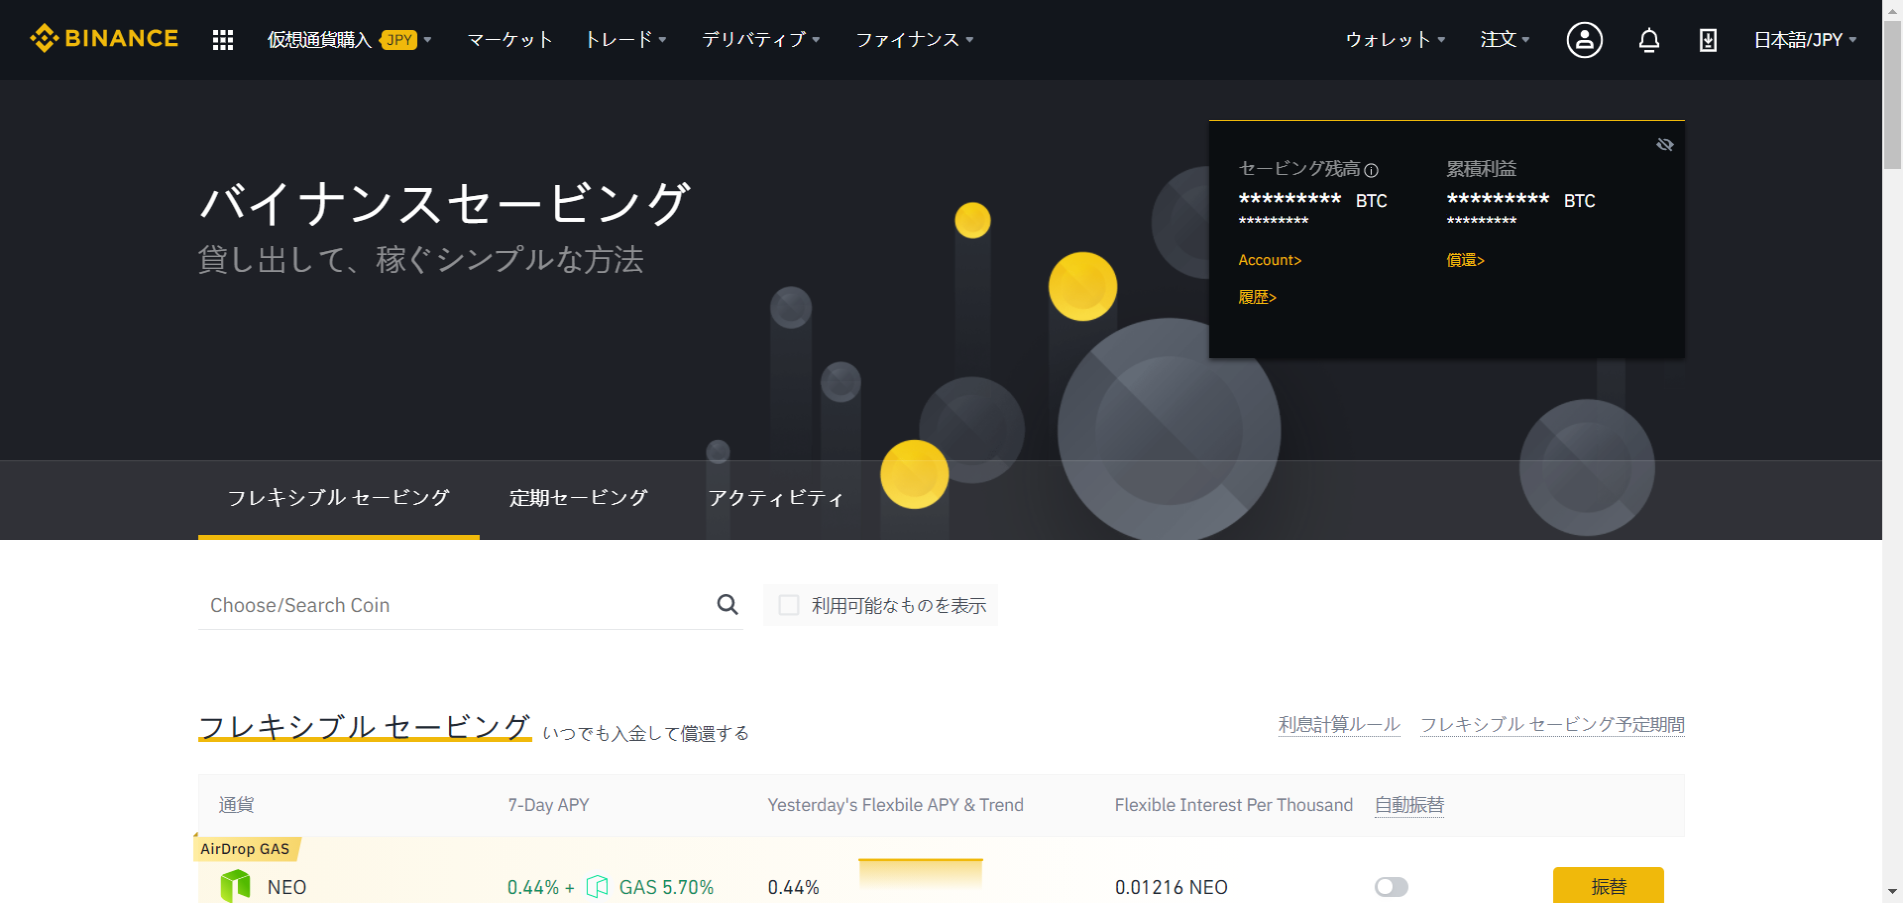
Task: Open the マーケット menu item
Action: (x=510, y=40)
